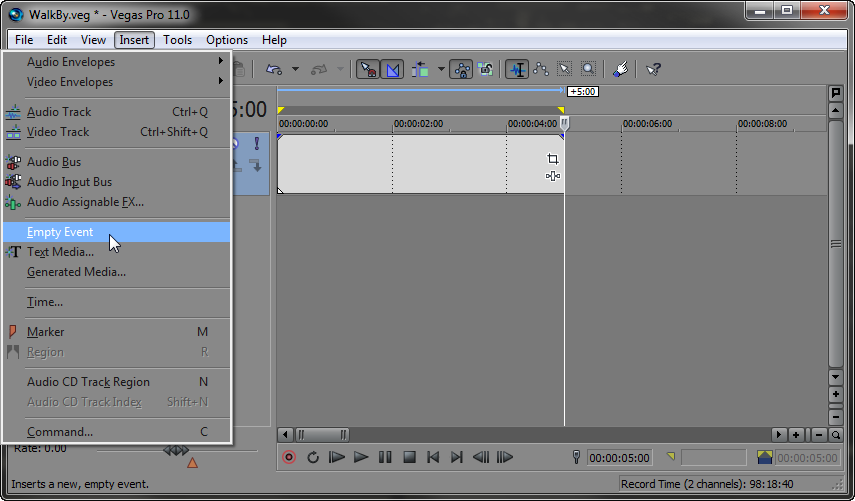
Task: Expand the Audio Envelopes submenu
Action: point(117,62)
